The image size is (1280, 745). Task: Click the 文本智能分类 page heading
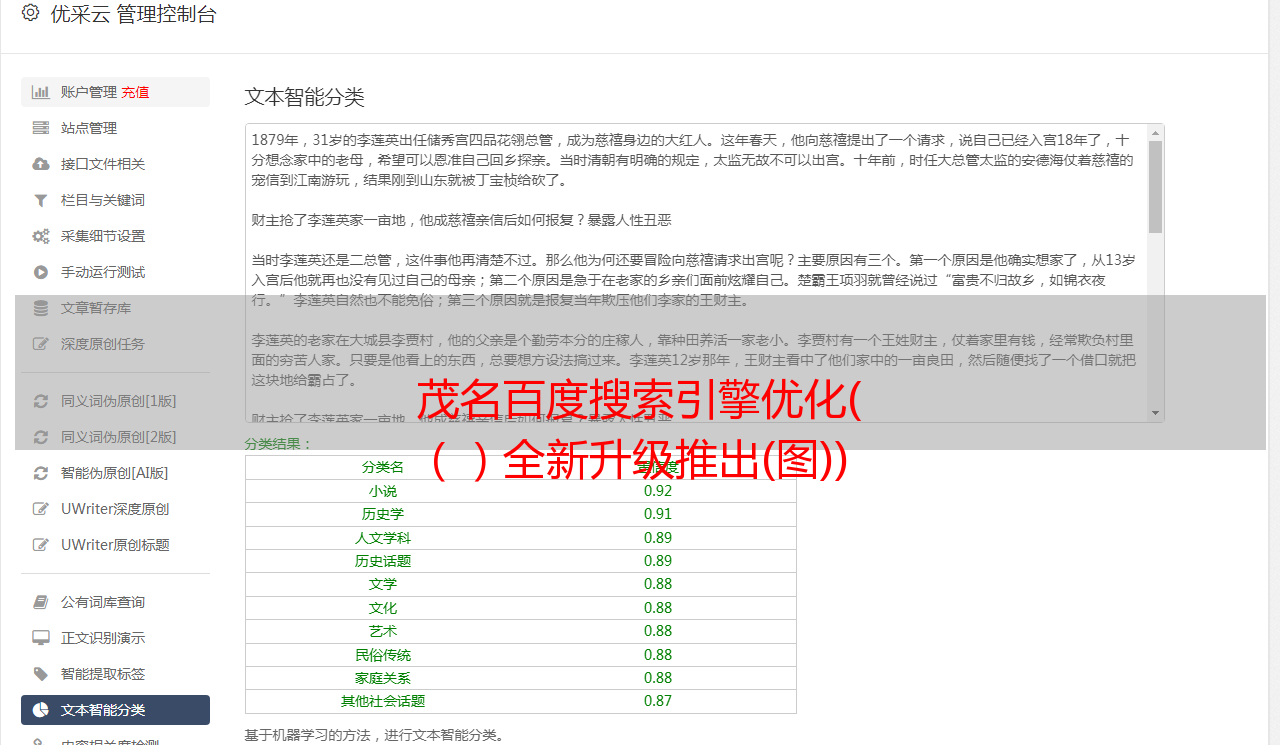pos(305,97)
